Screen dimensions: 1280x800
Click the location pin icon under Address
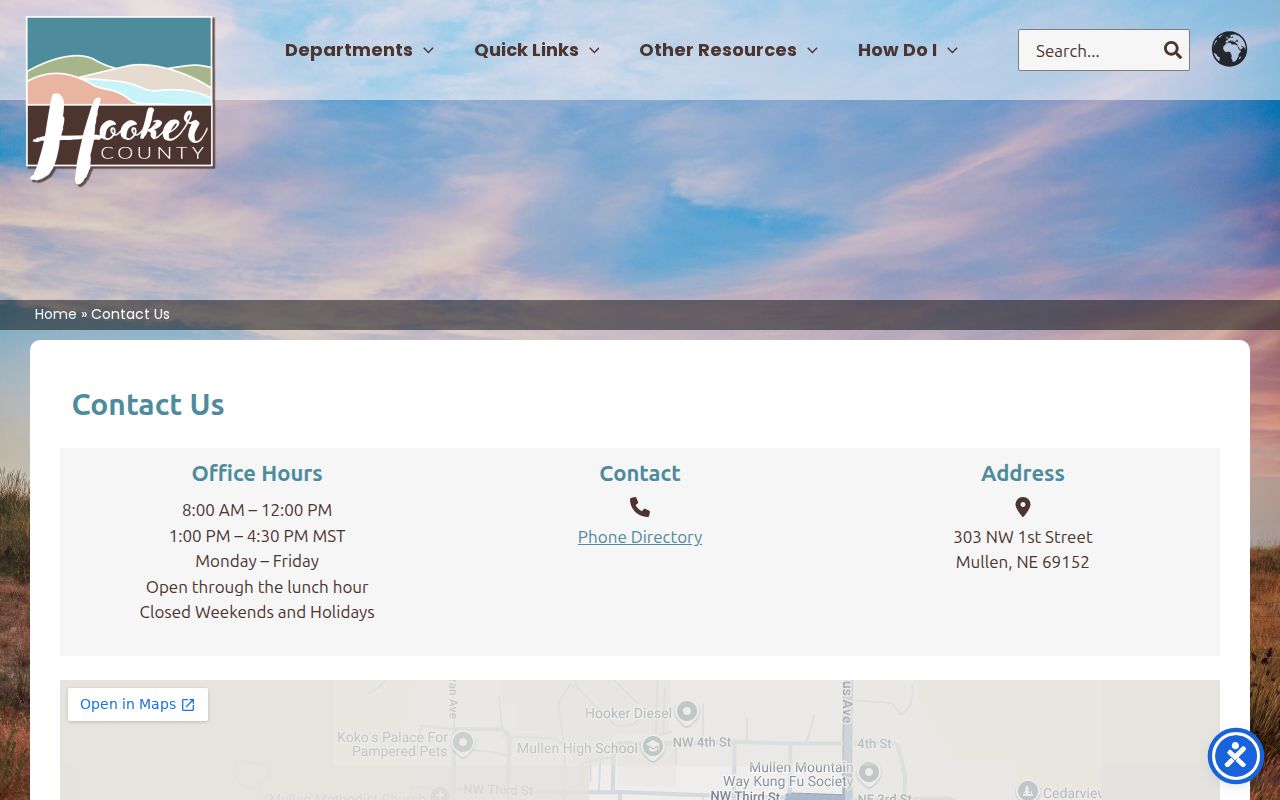click(1023, 507)
